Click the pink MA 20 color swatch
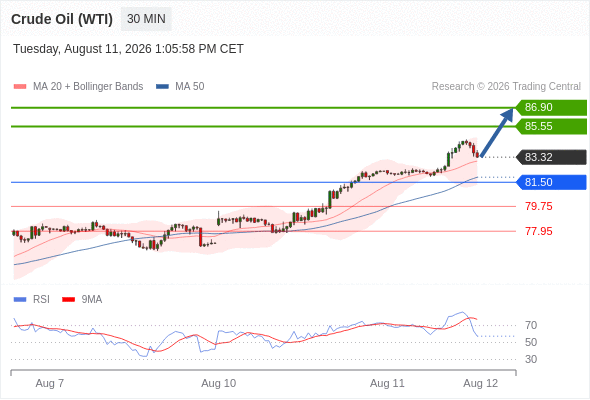 click(20, 87)
